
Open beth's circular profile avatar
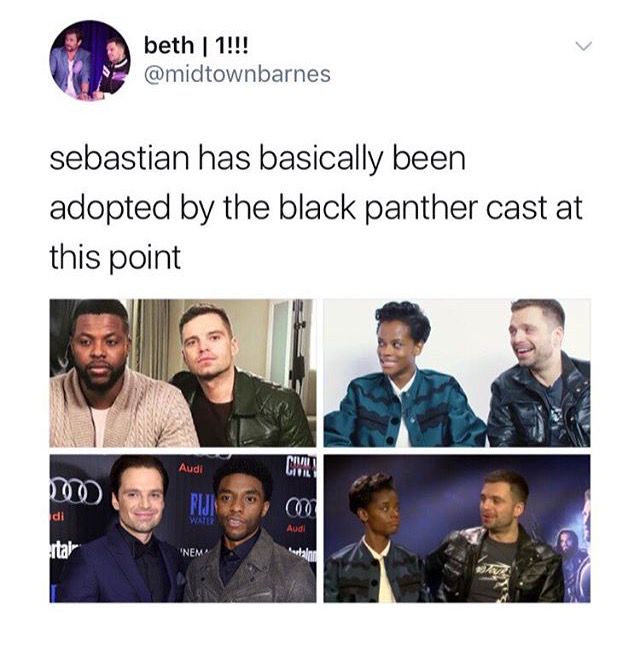[x=90, y=60]
